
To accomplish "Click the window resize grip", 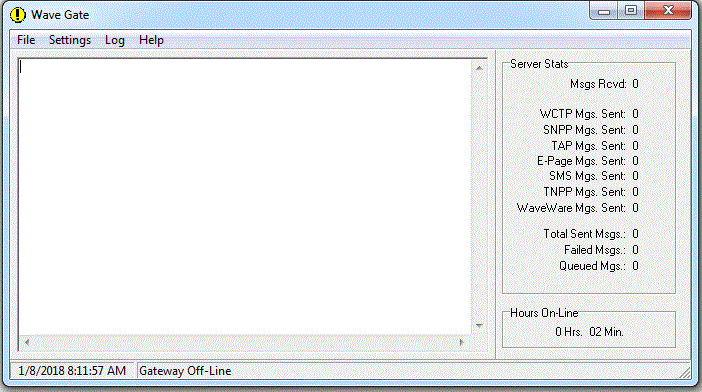I will [x=685, y=372].
